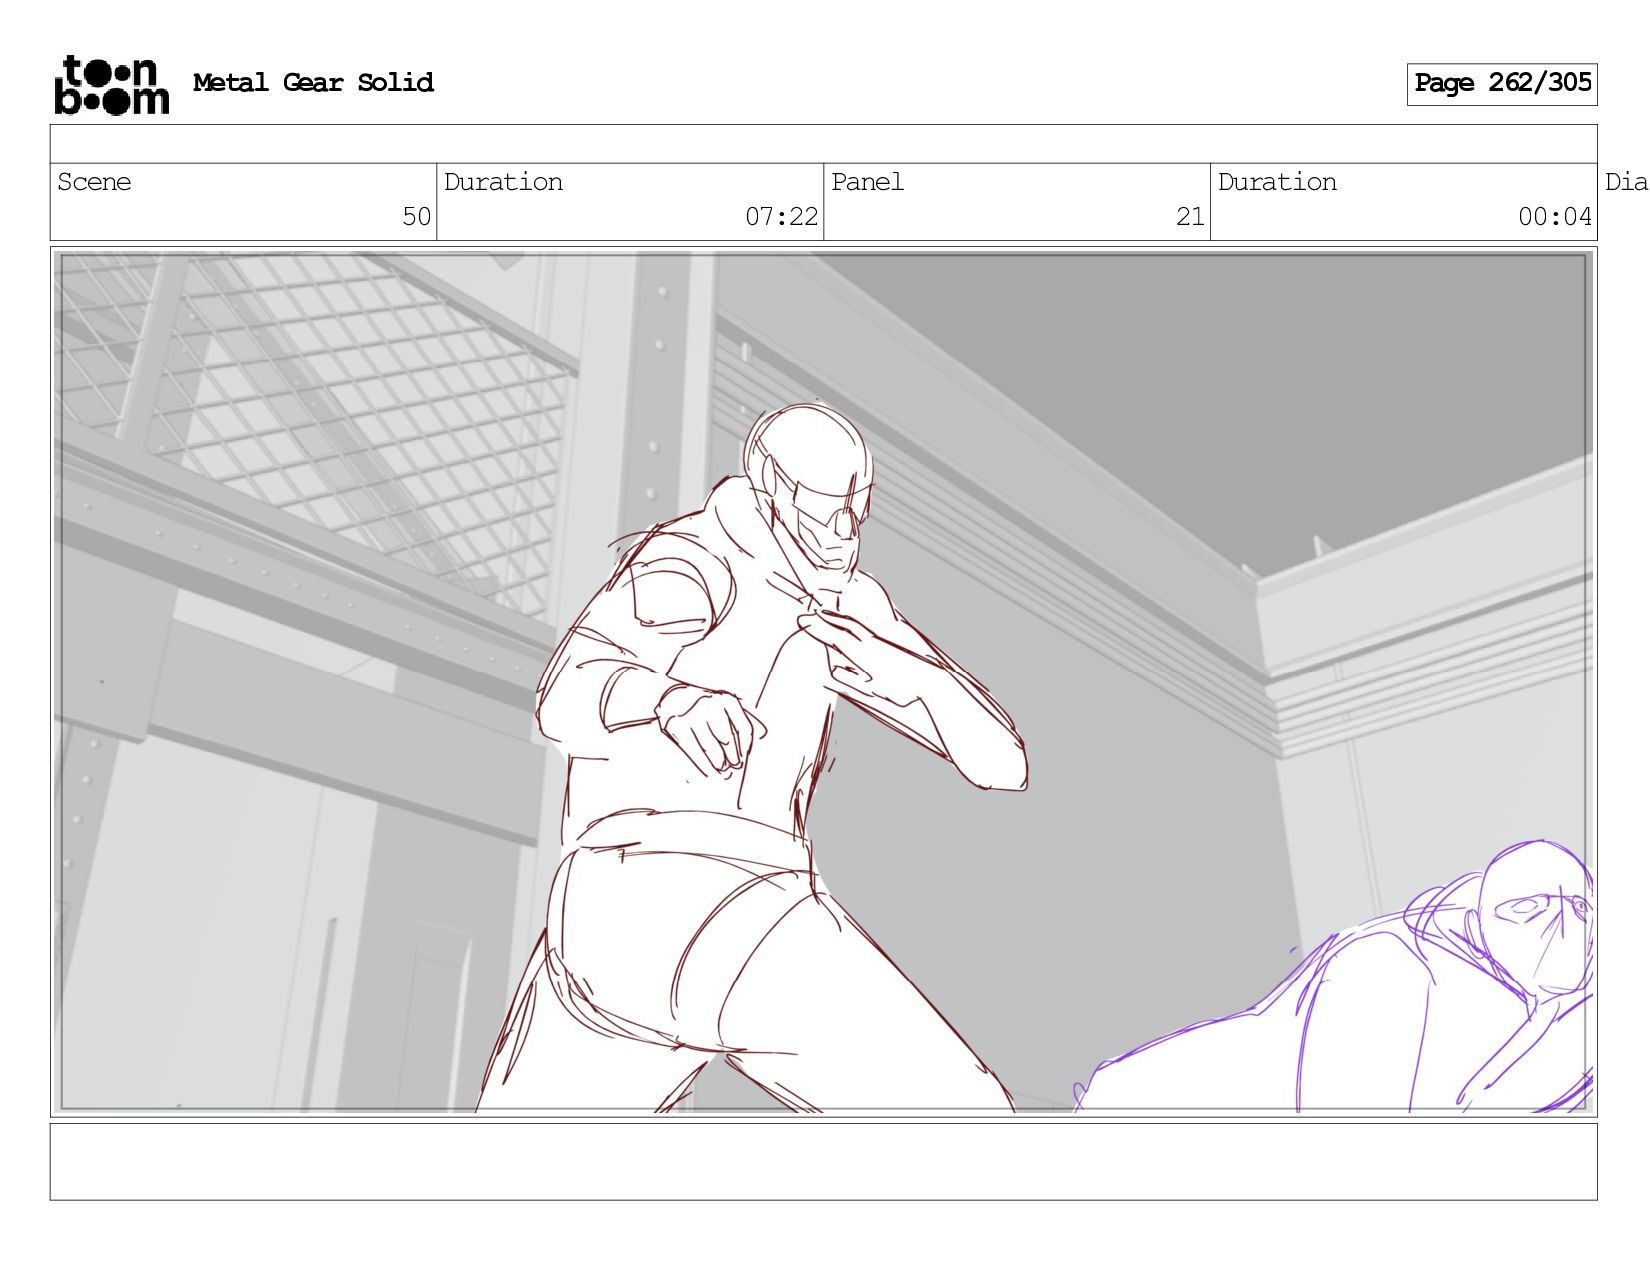The width and height of the screenshot is (1650, 1275).
Task: Click the Duration label next to Panel
Action: coord(1277,182)
